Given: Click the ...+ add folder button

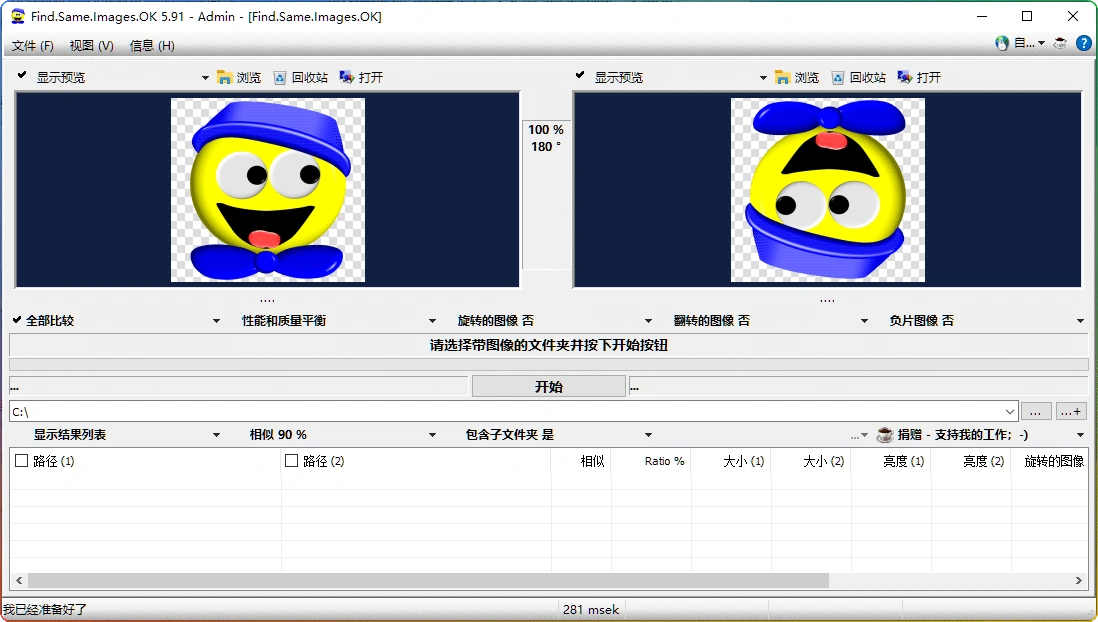Looking at the screenshot, I should point(1070,411).
